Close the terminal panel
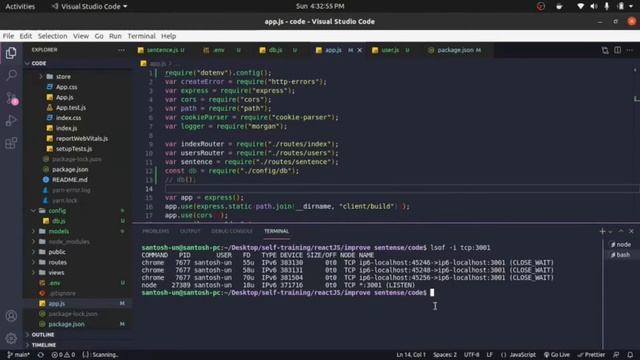The height and width of the screenshot is (360, 640). pyautogui.click(x=631, y=231)
